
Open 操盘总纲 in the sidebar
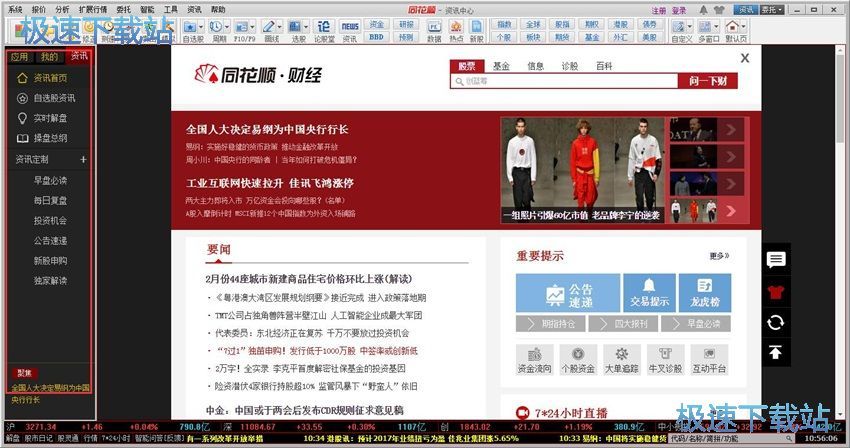(50, 138)
